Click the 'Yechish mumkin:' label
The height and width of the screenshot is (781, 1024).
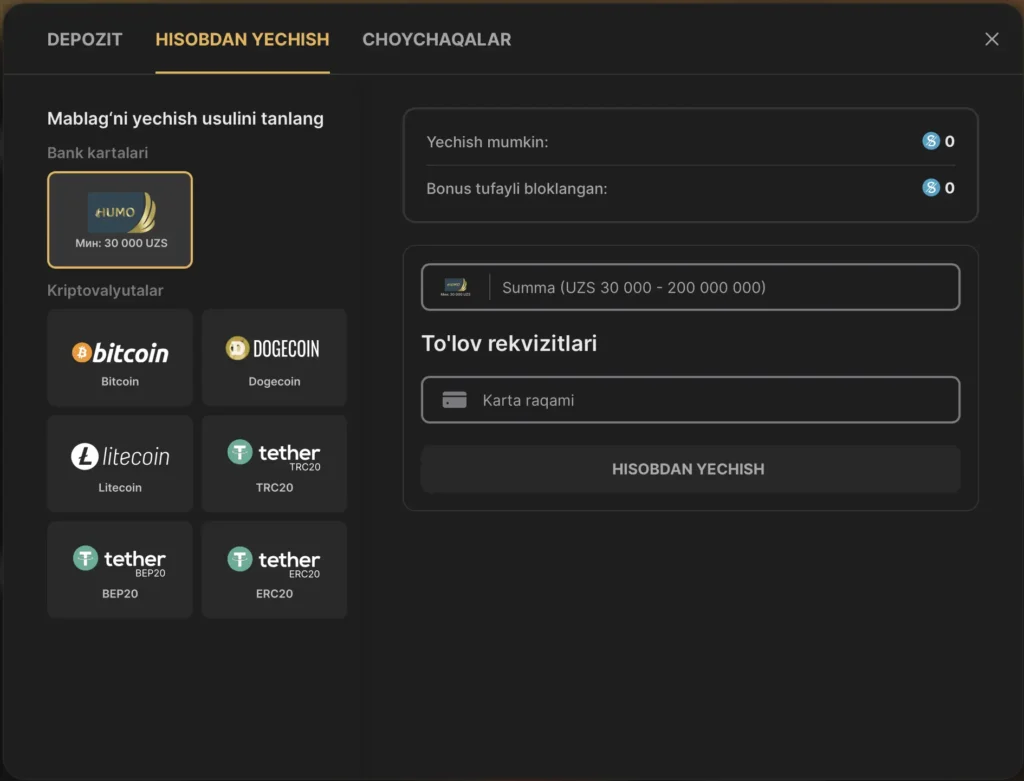tap(487, 142)
